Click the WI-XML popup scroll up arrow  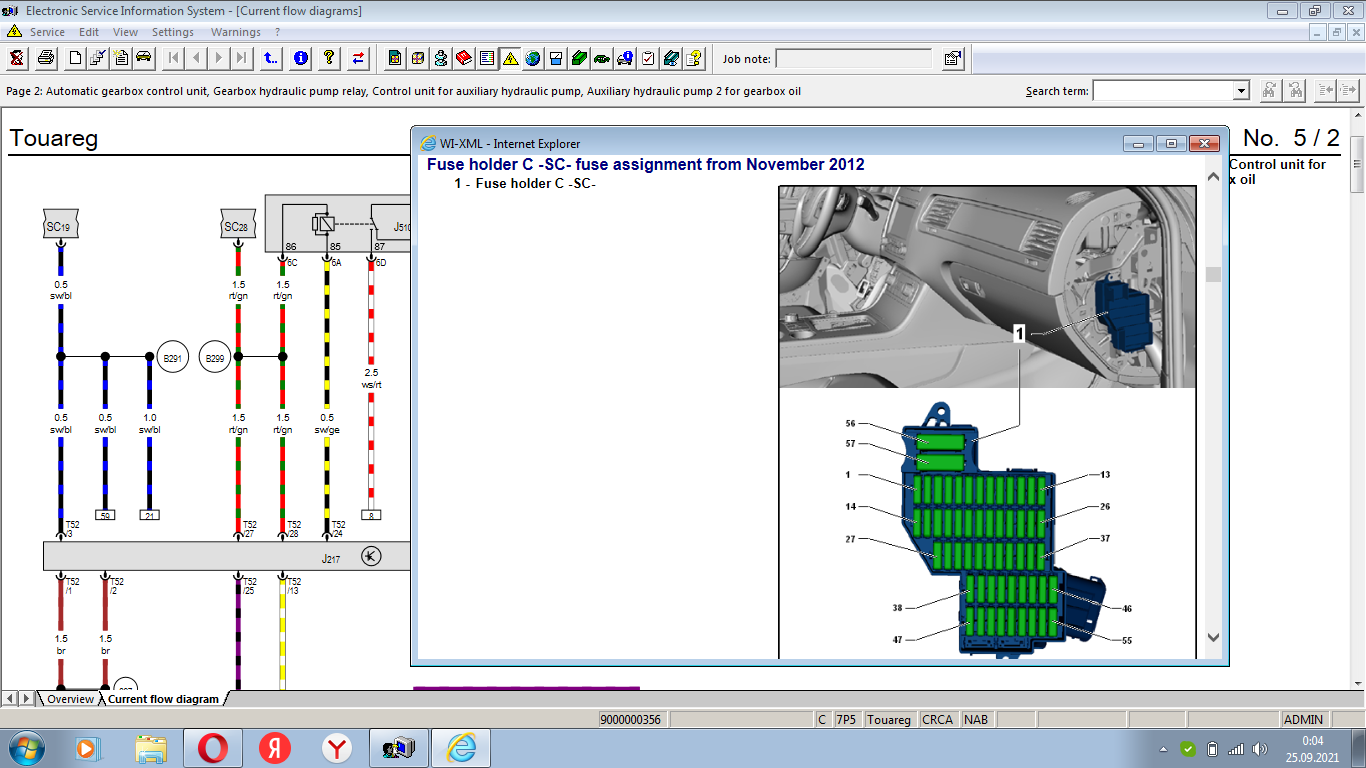pyautogui.click(x=1213, y=177)
